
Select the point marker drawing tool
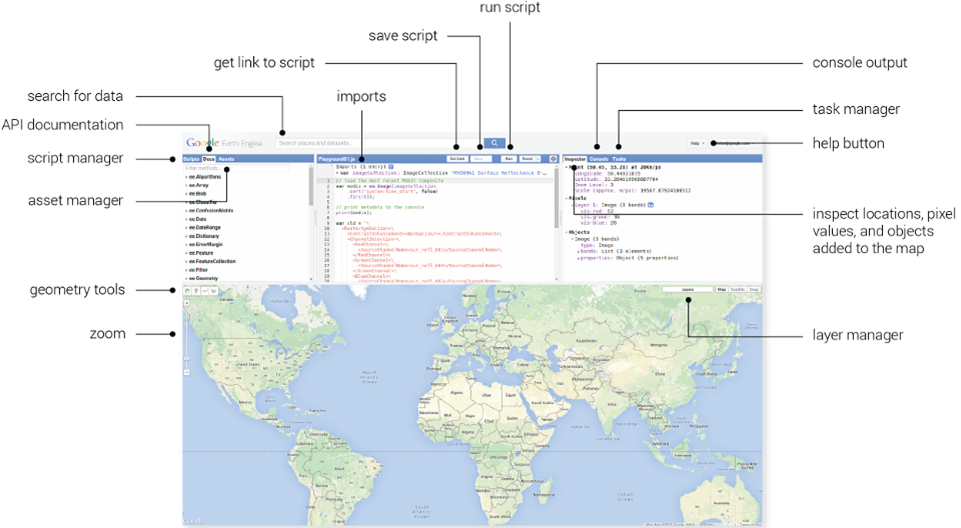[x=196, y=291]
